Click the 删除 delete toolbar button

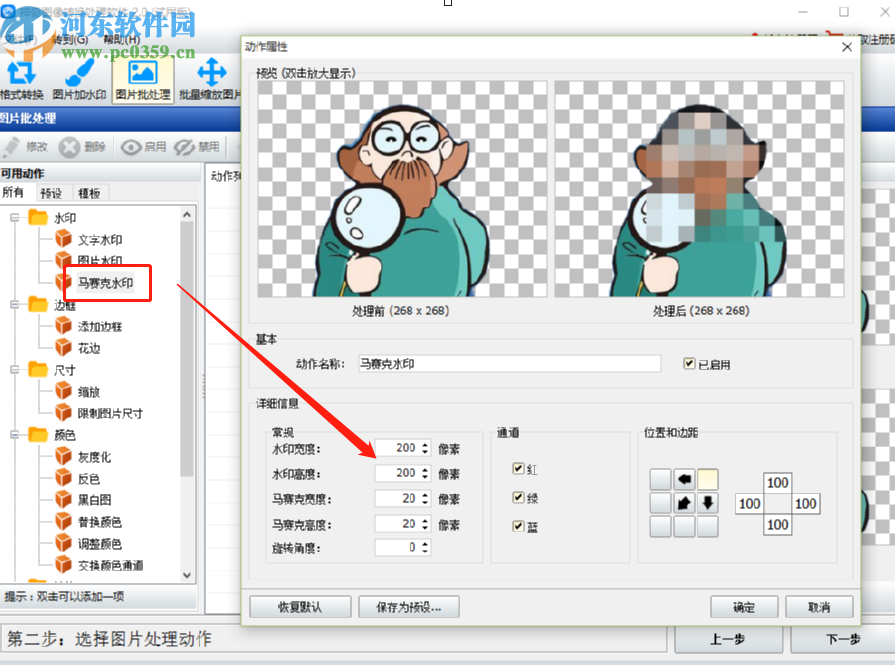pos(83,147)
